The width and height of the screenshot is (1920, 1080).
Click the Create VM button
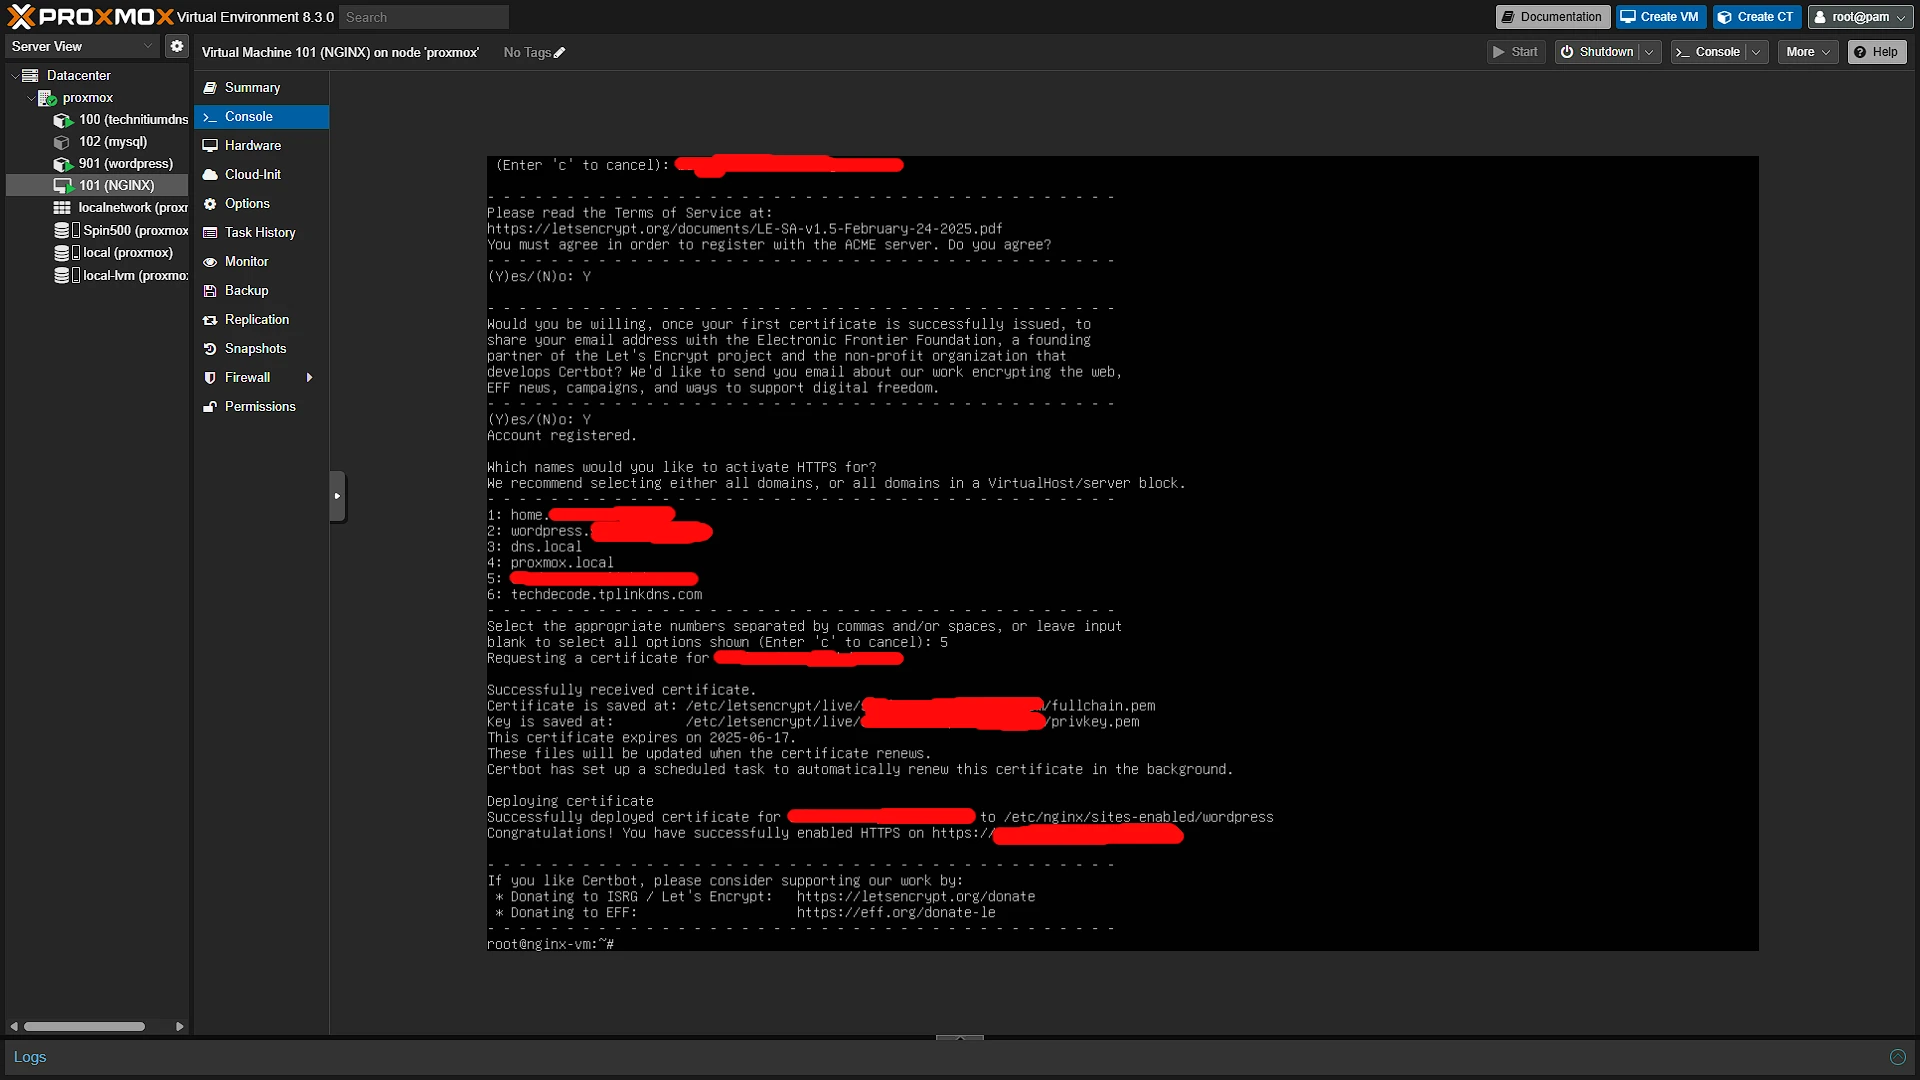coord(1660,17)
